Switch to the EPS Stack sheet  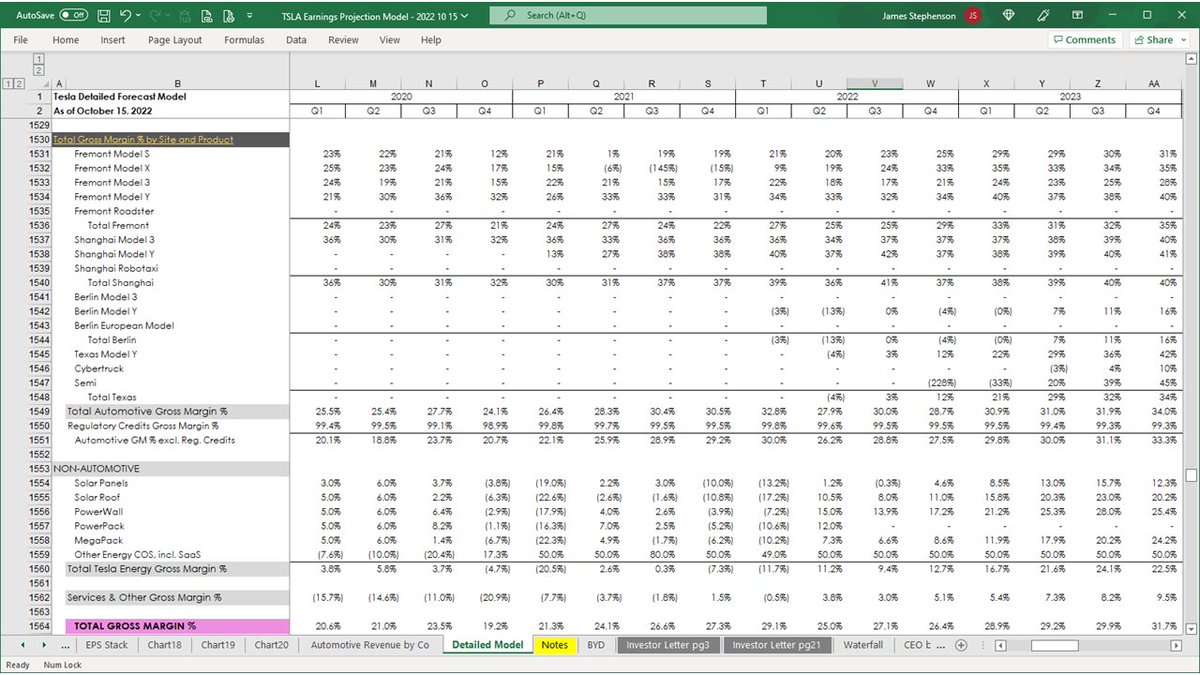point(107,645)
